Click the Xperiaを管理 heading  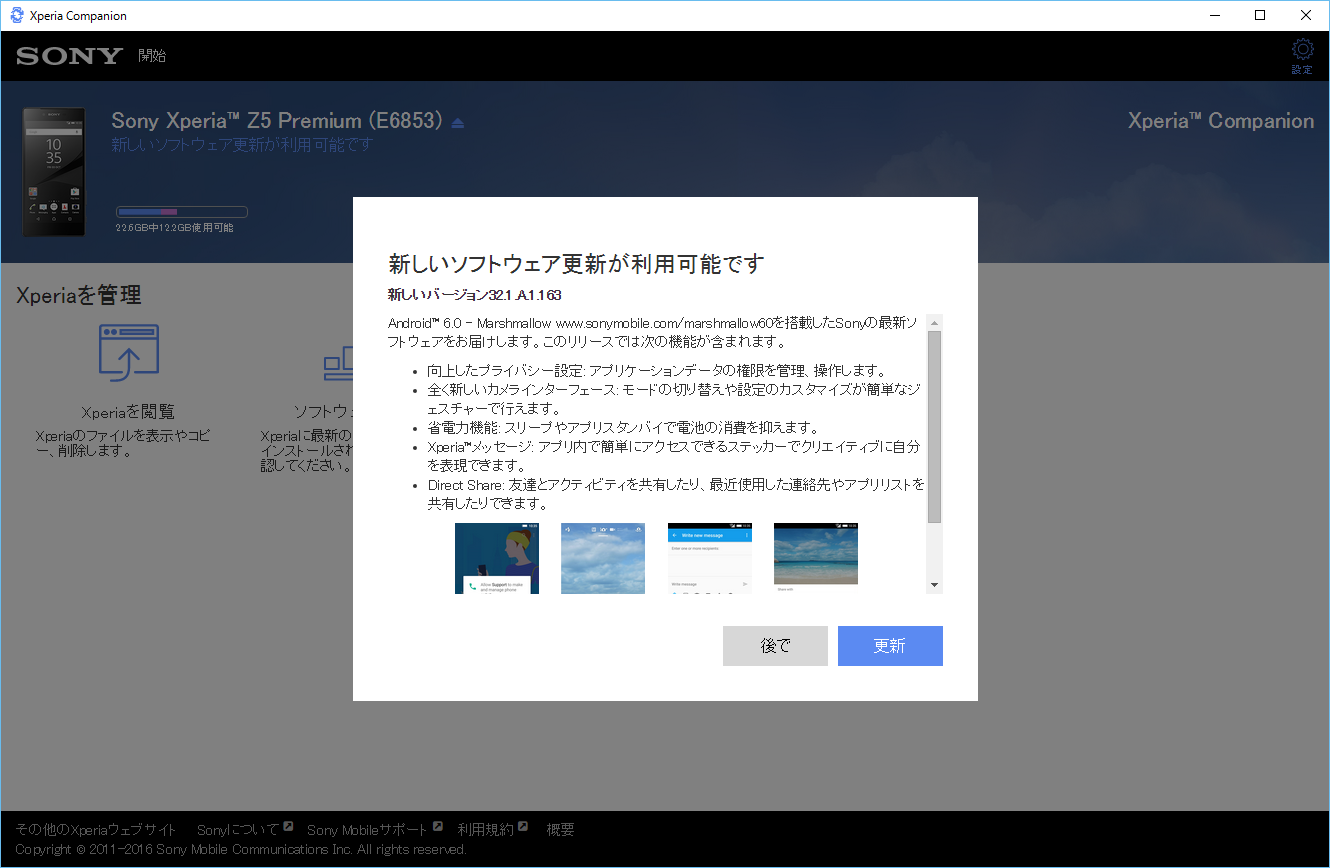pyautogui.click(x=79, y=295)
